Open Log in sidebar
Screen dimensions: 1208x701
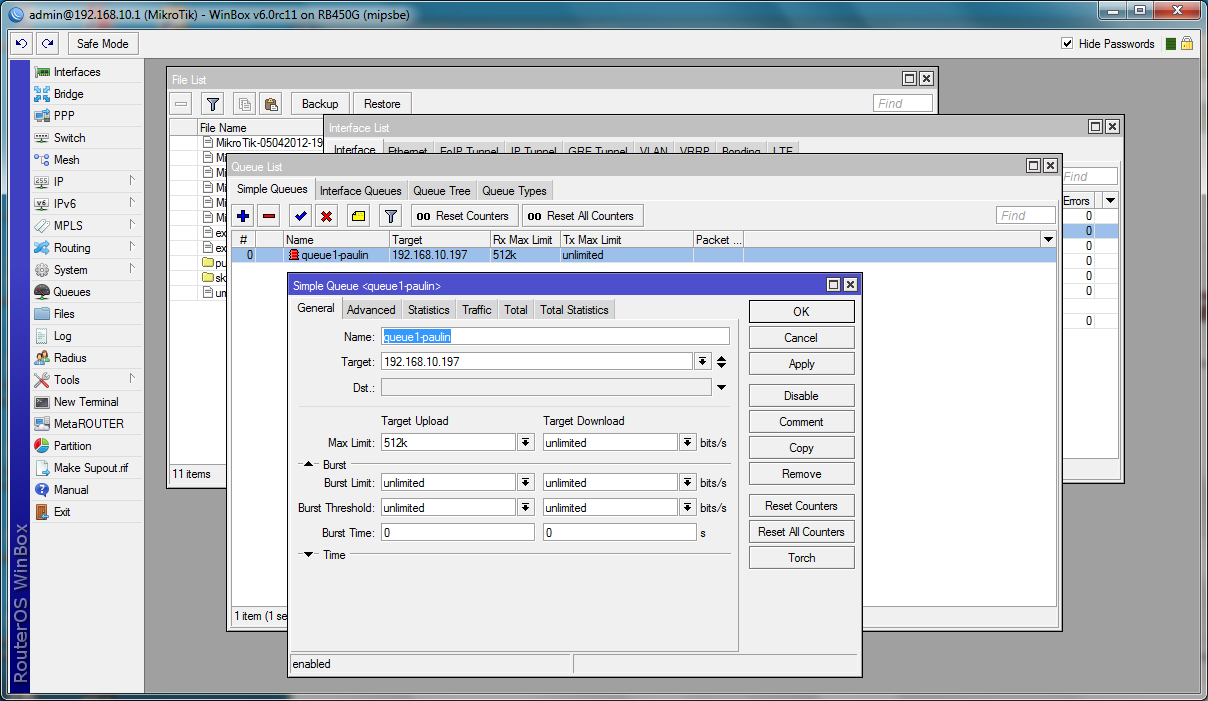pyautogui.click(x=62, y=336)
